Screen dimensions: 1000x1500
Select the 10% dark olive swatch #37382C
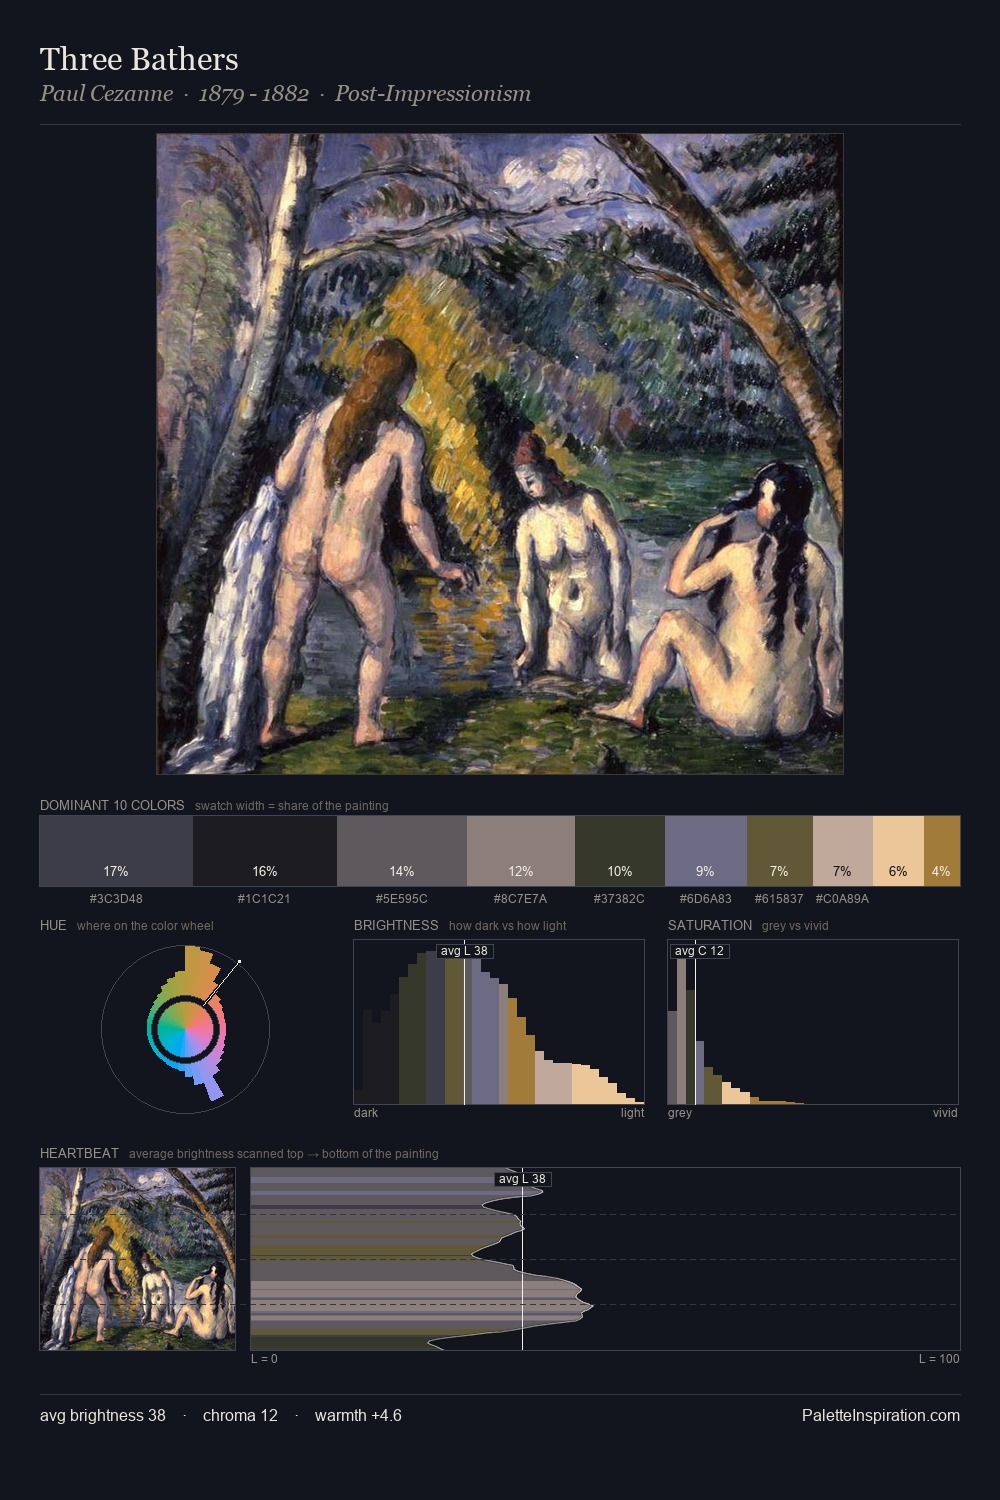click(620, 851)
